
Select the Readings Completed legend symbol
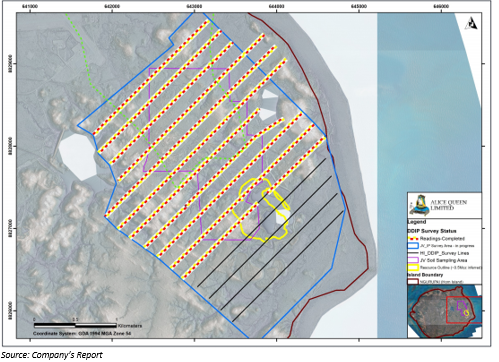tap(413, 239)
